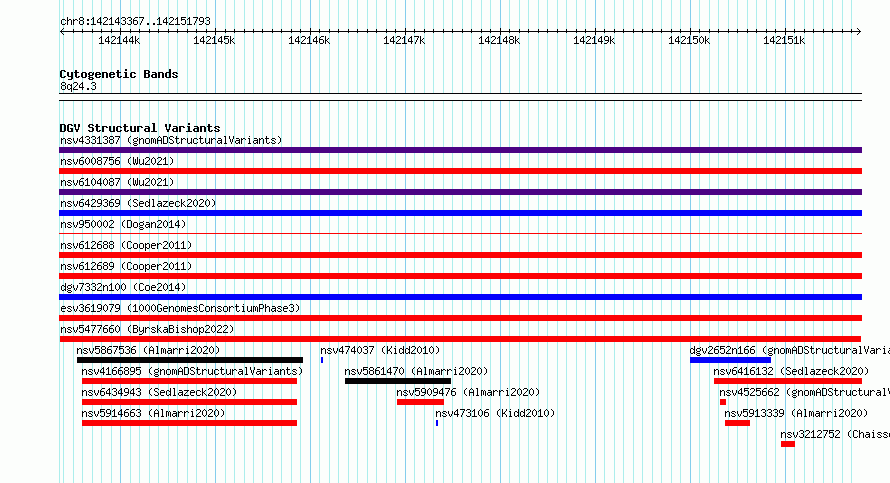Click the small blue mark for nsv473106
890x483 pixels.
click(x=437, y=423)
